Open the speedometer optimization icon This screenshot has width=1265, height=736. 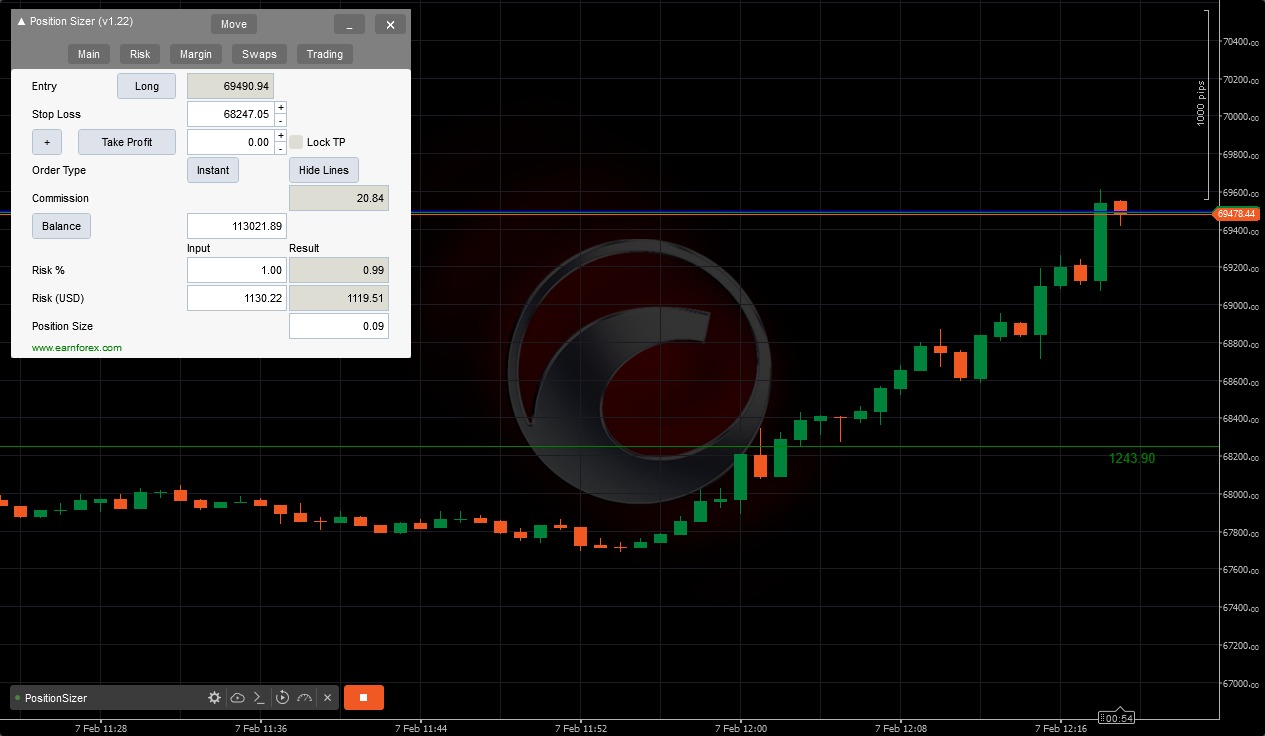tap(305, 698)
